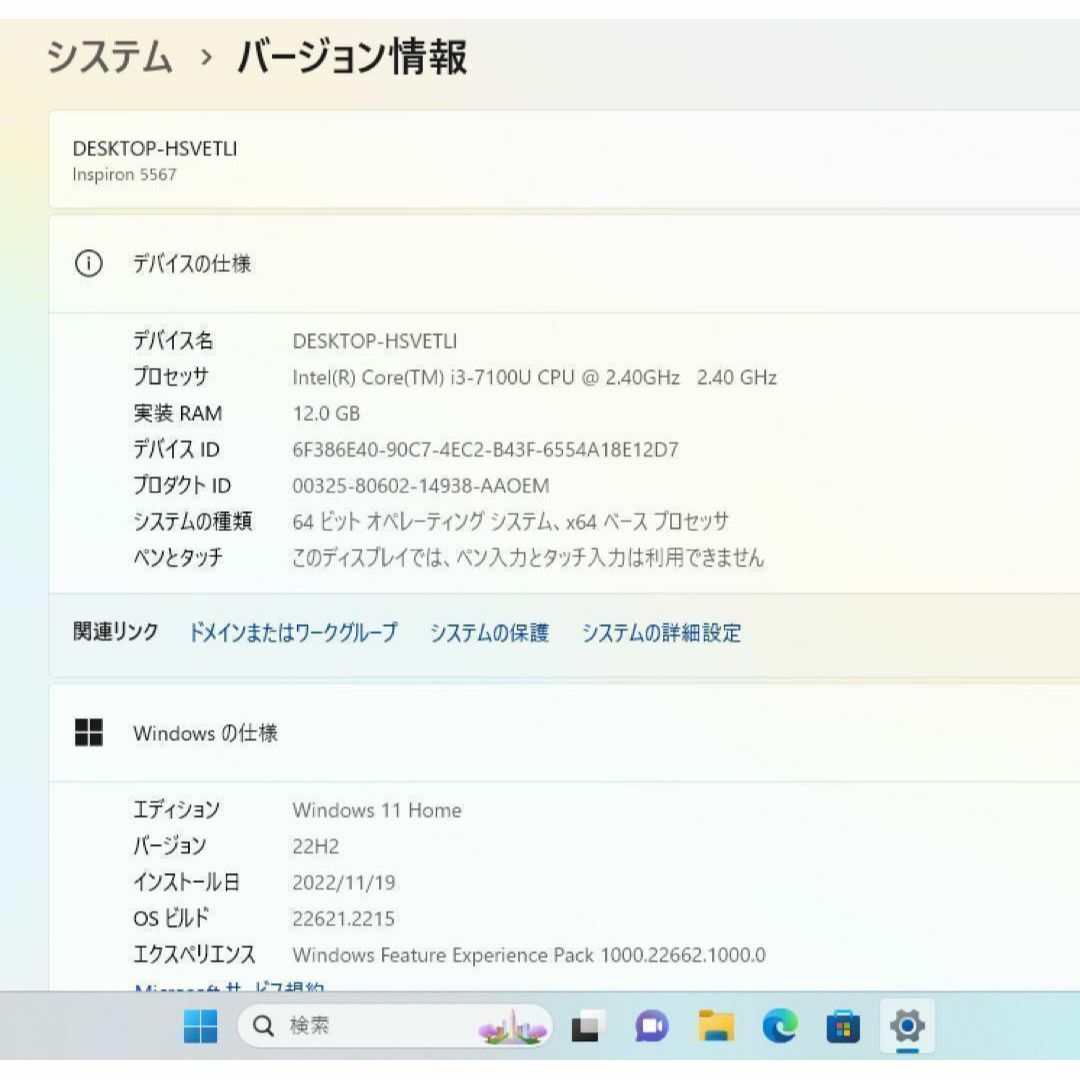Click device name value DESKTOP-HSVETLI in specs
The image size is (1080, 1080).
(375, 341)
